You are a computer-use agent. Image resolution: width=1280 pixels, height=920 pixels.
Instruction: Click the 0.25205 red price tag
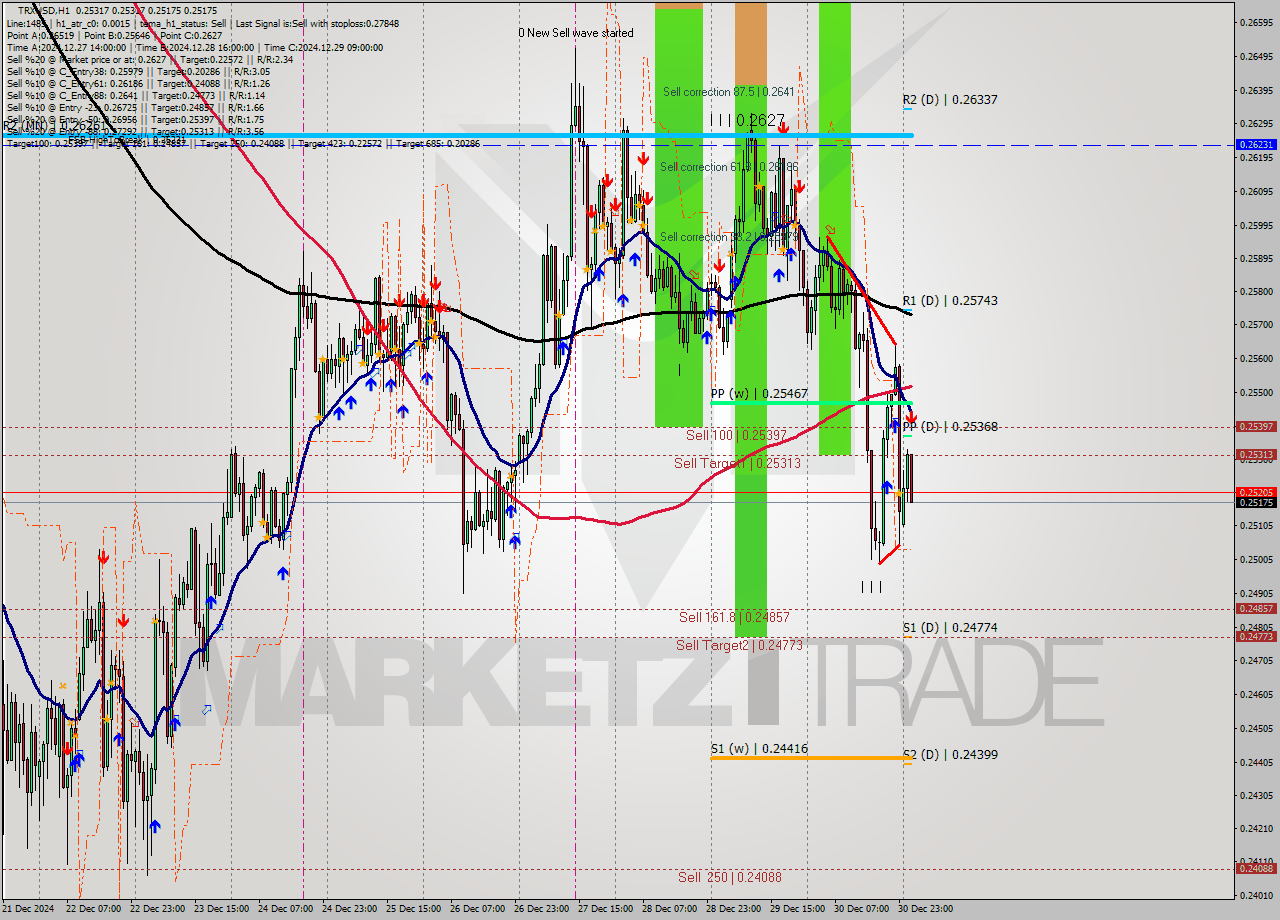point(1256,492)
